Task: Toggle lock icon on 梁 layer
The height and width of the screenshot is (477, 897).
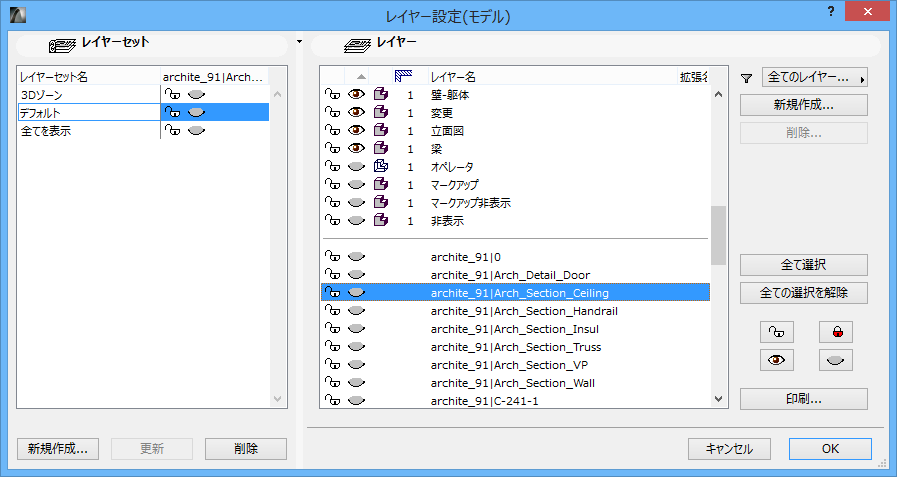Action: point(332,149)
